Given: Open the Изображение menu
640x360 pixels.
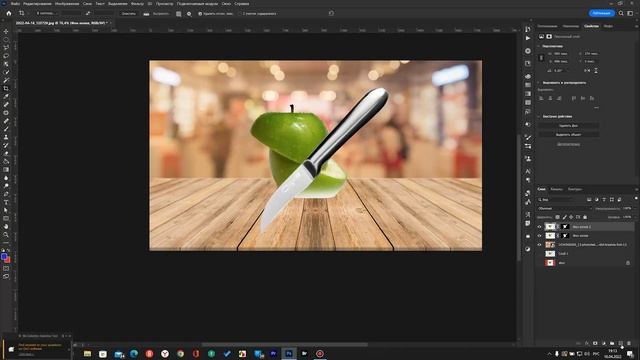Looking at the screenshot, I should tap(67, 4).
